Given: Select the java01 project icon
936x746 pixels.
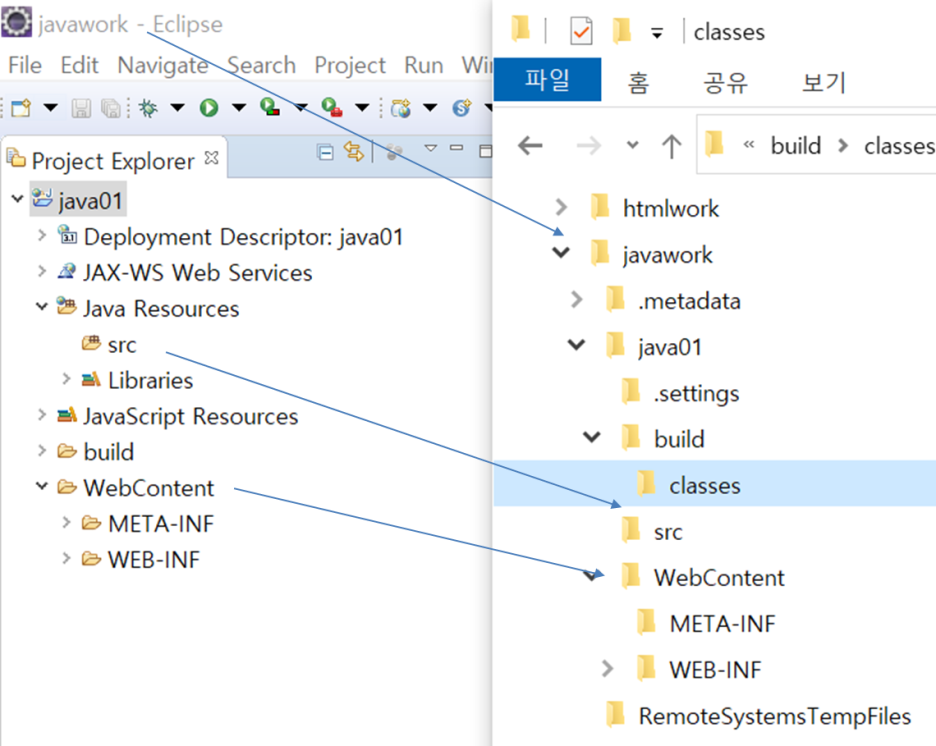Looking at the screenshot, I should coord(42,198).
